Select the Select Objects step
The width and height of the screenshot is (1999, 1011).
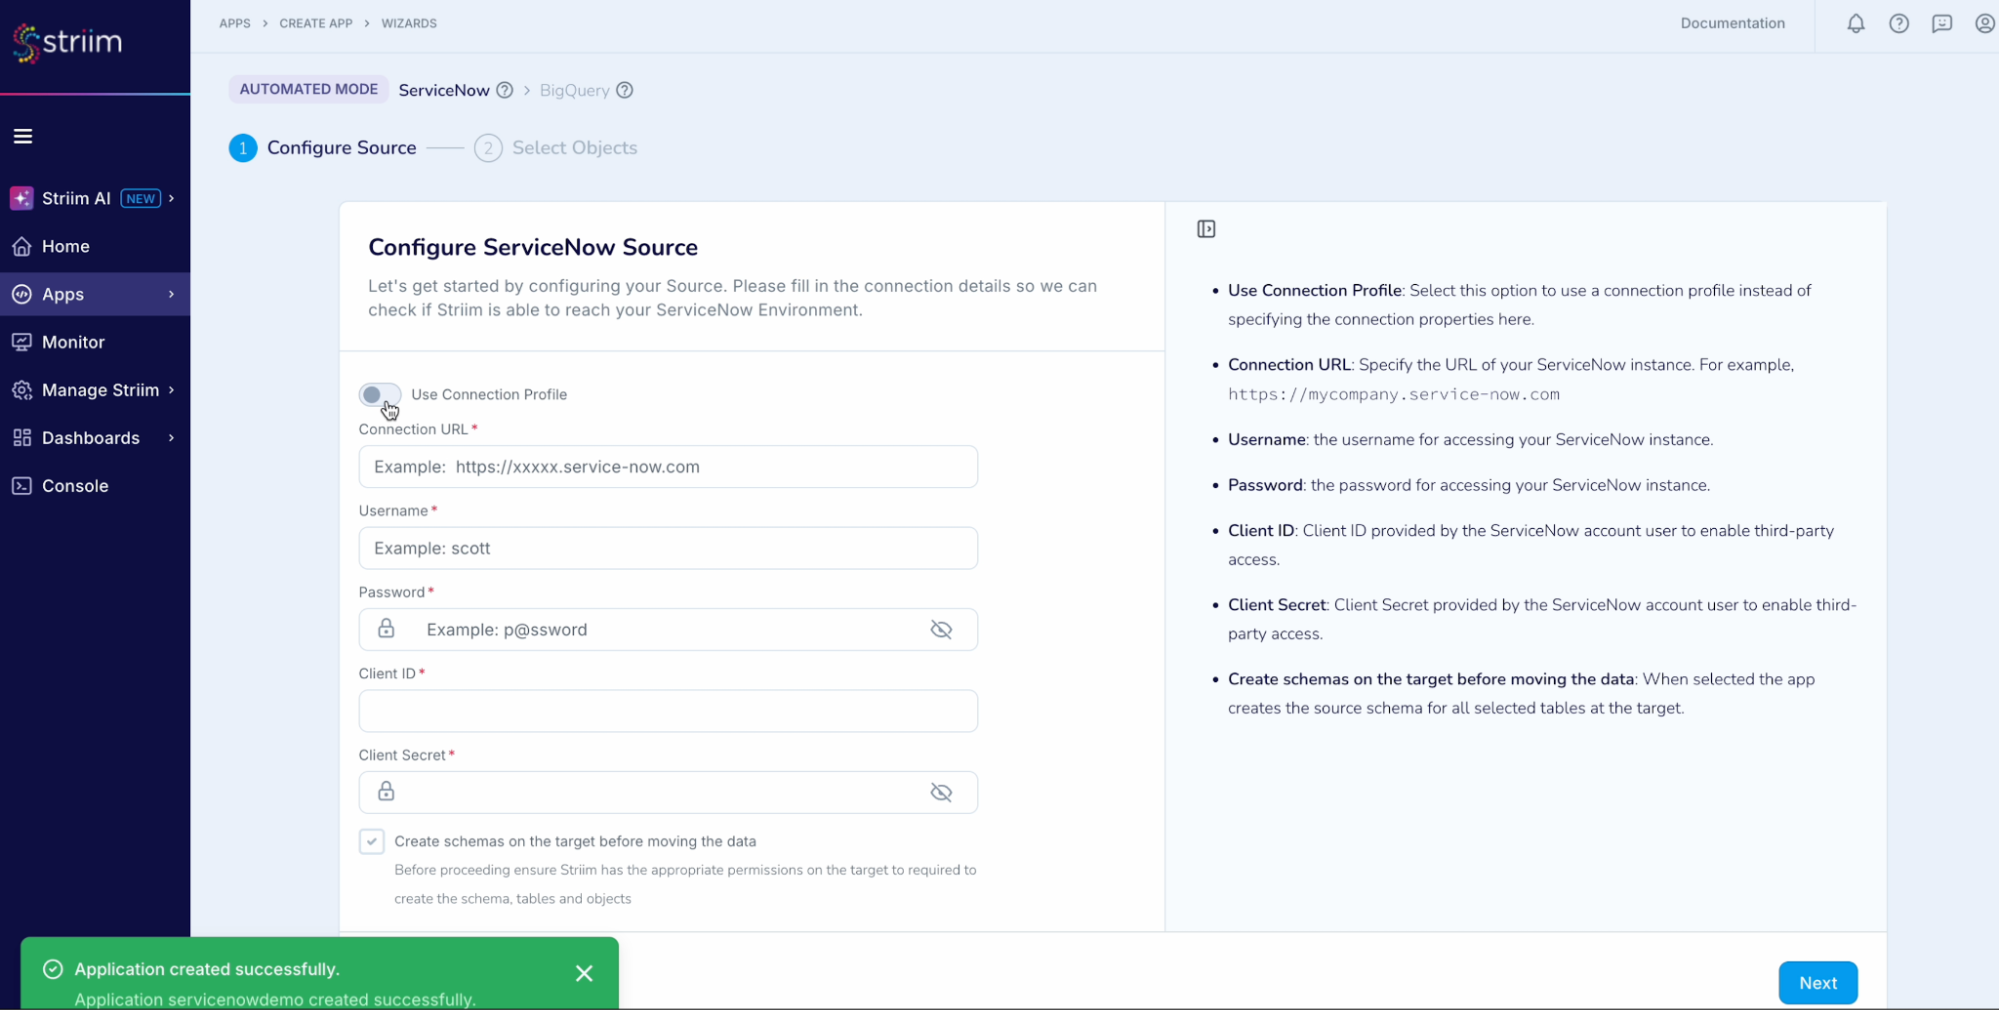[556, 148]
